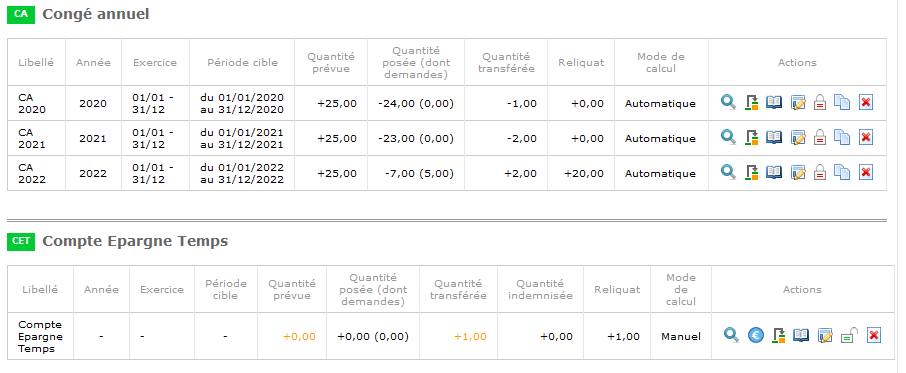View Compte Epargne Temps details with magnifier
906x373 pixels.
(x=732, y=335)
